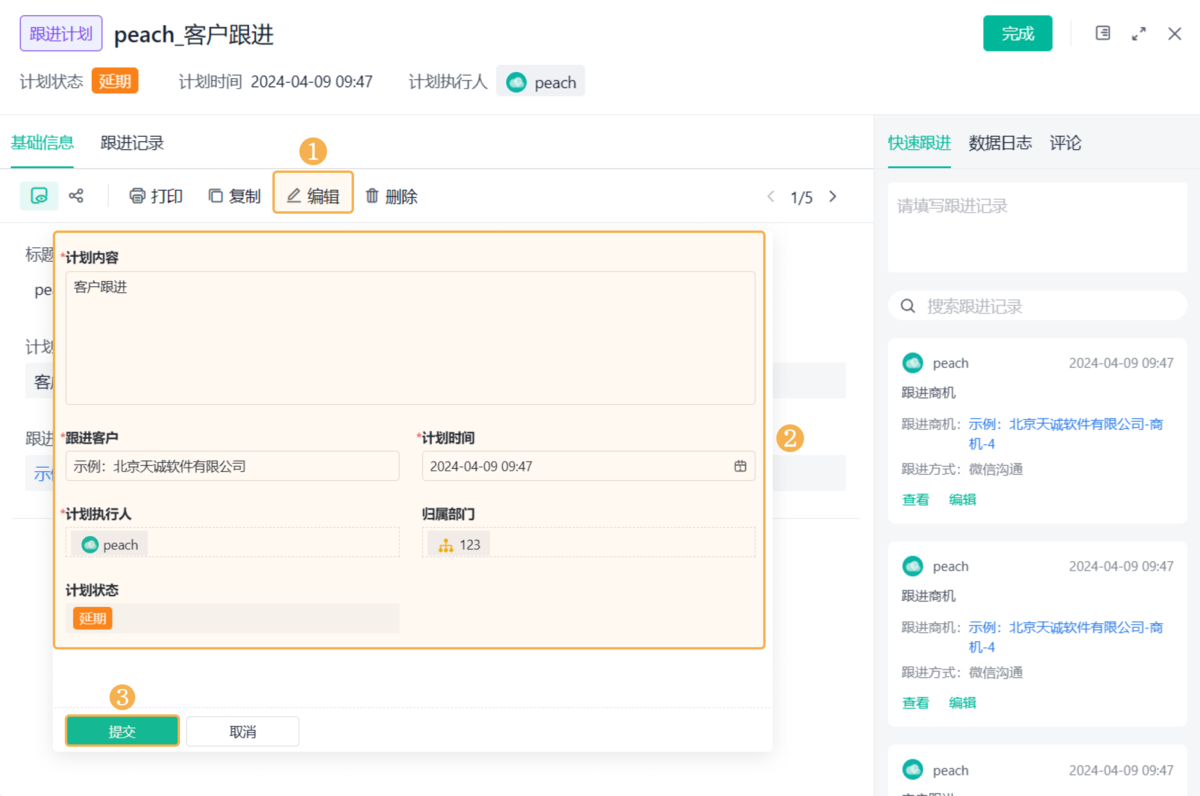1200x796 pixels.
Task: Go to the next record arrow
Action: click(x=833, y=196)
